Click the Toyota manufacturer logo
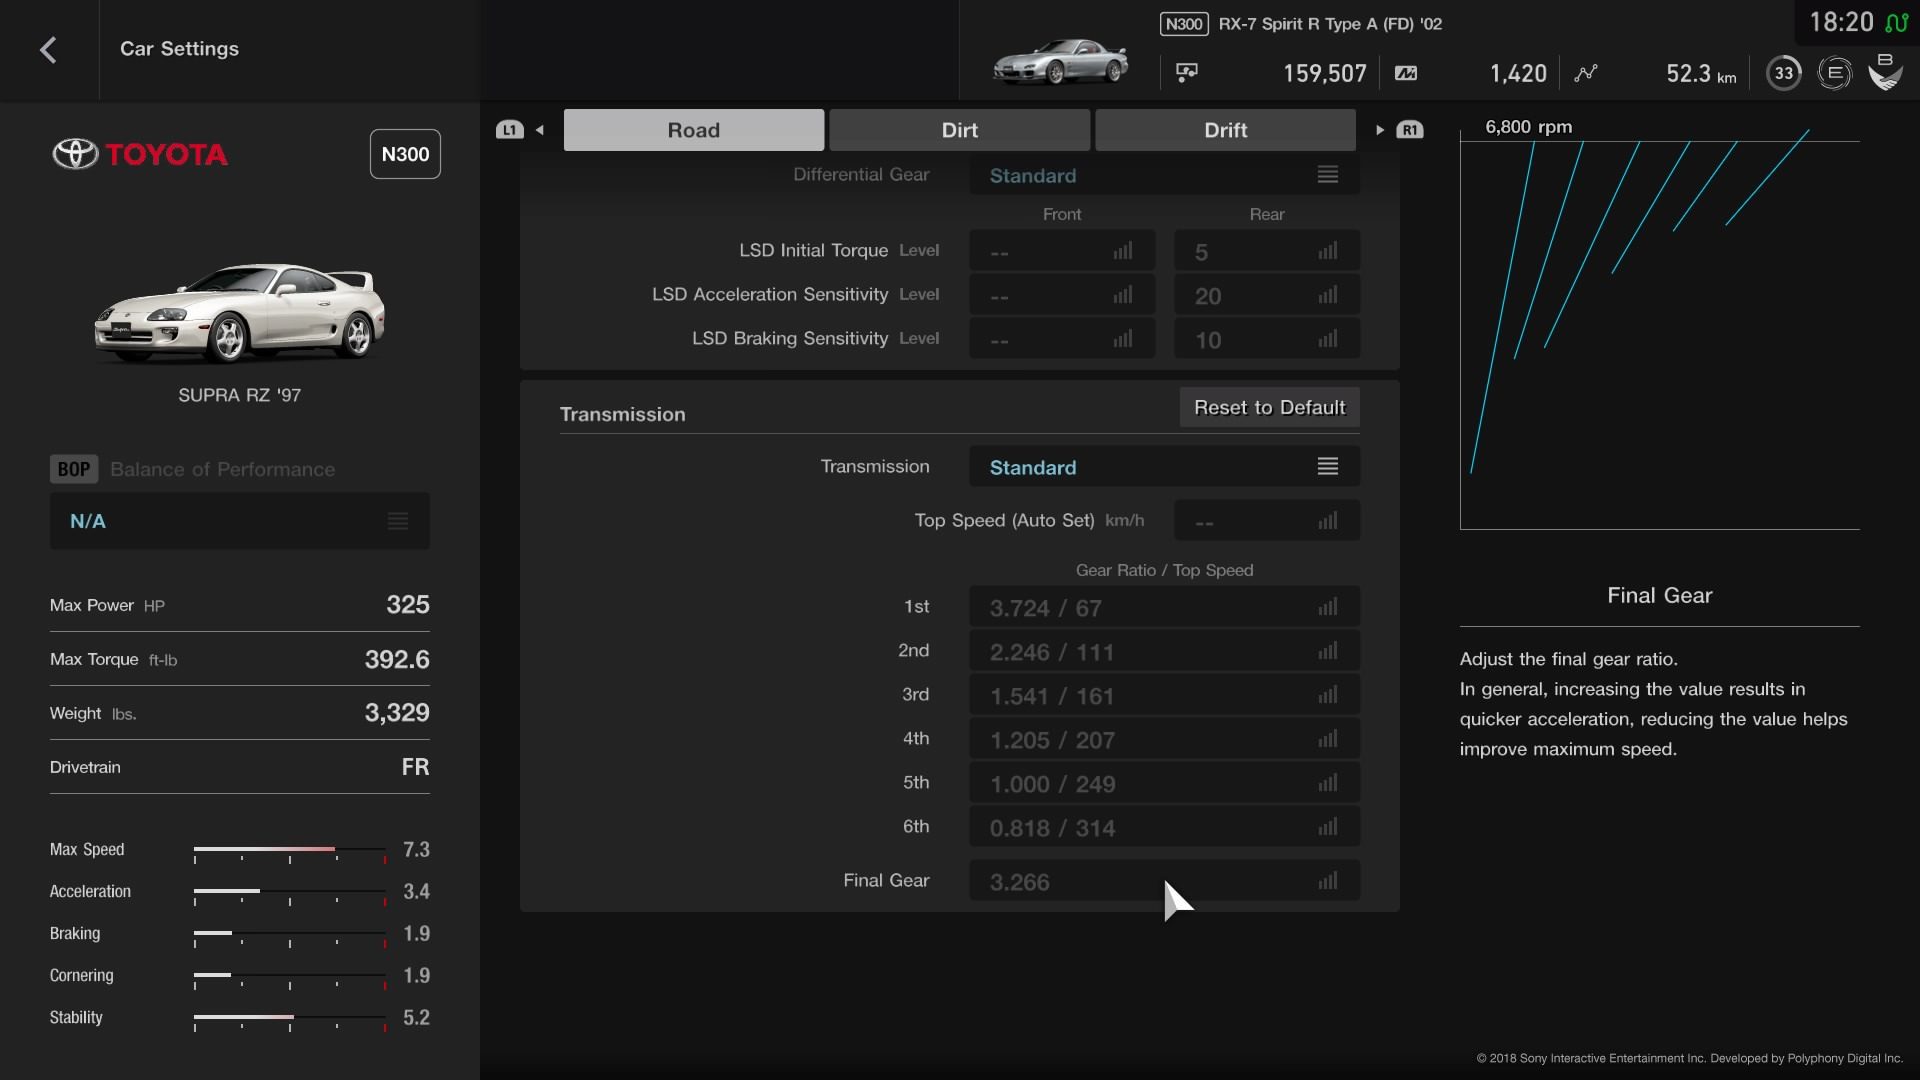 click(140, 154)
